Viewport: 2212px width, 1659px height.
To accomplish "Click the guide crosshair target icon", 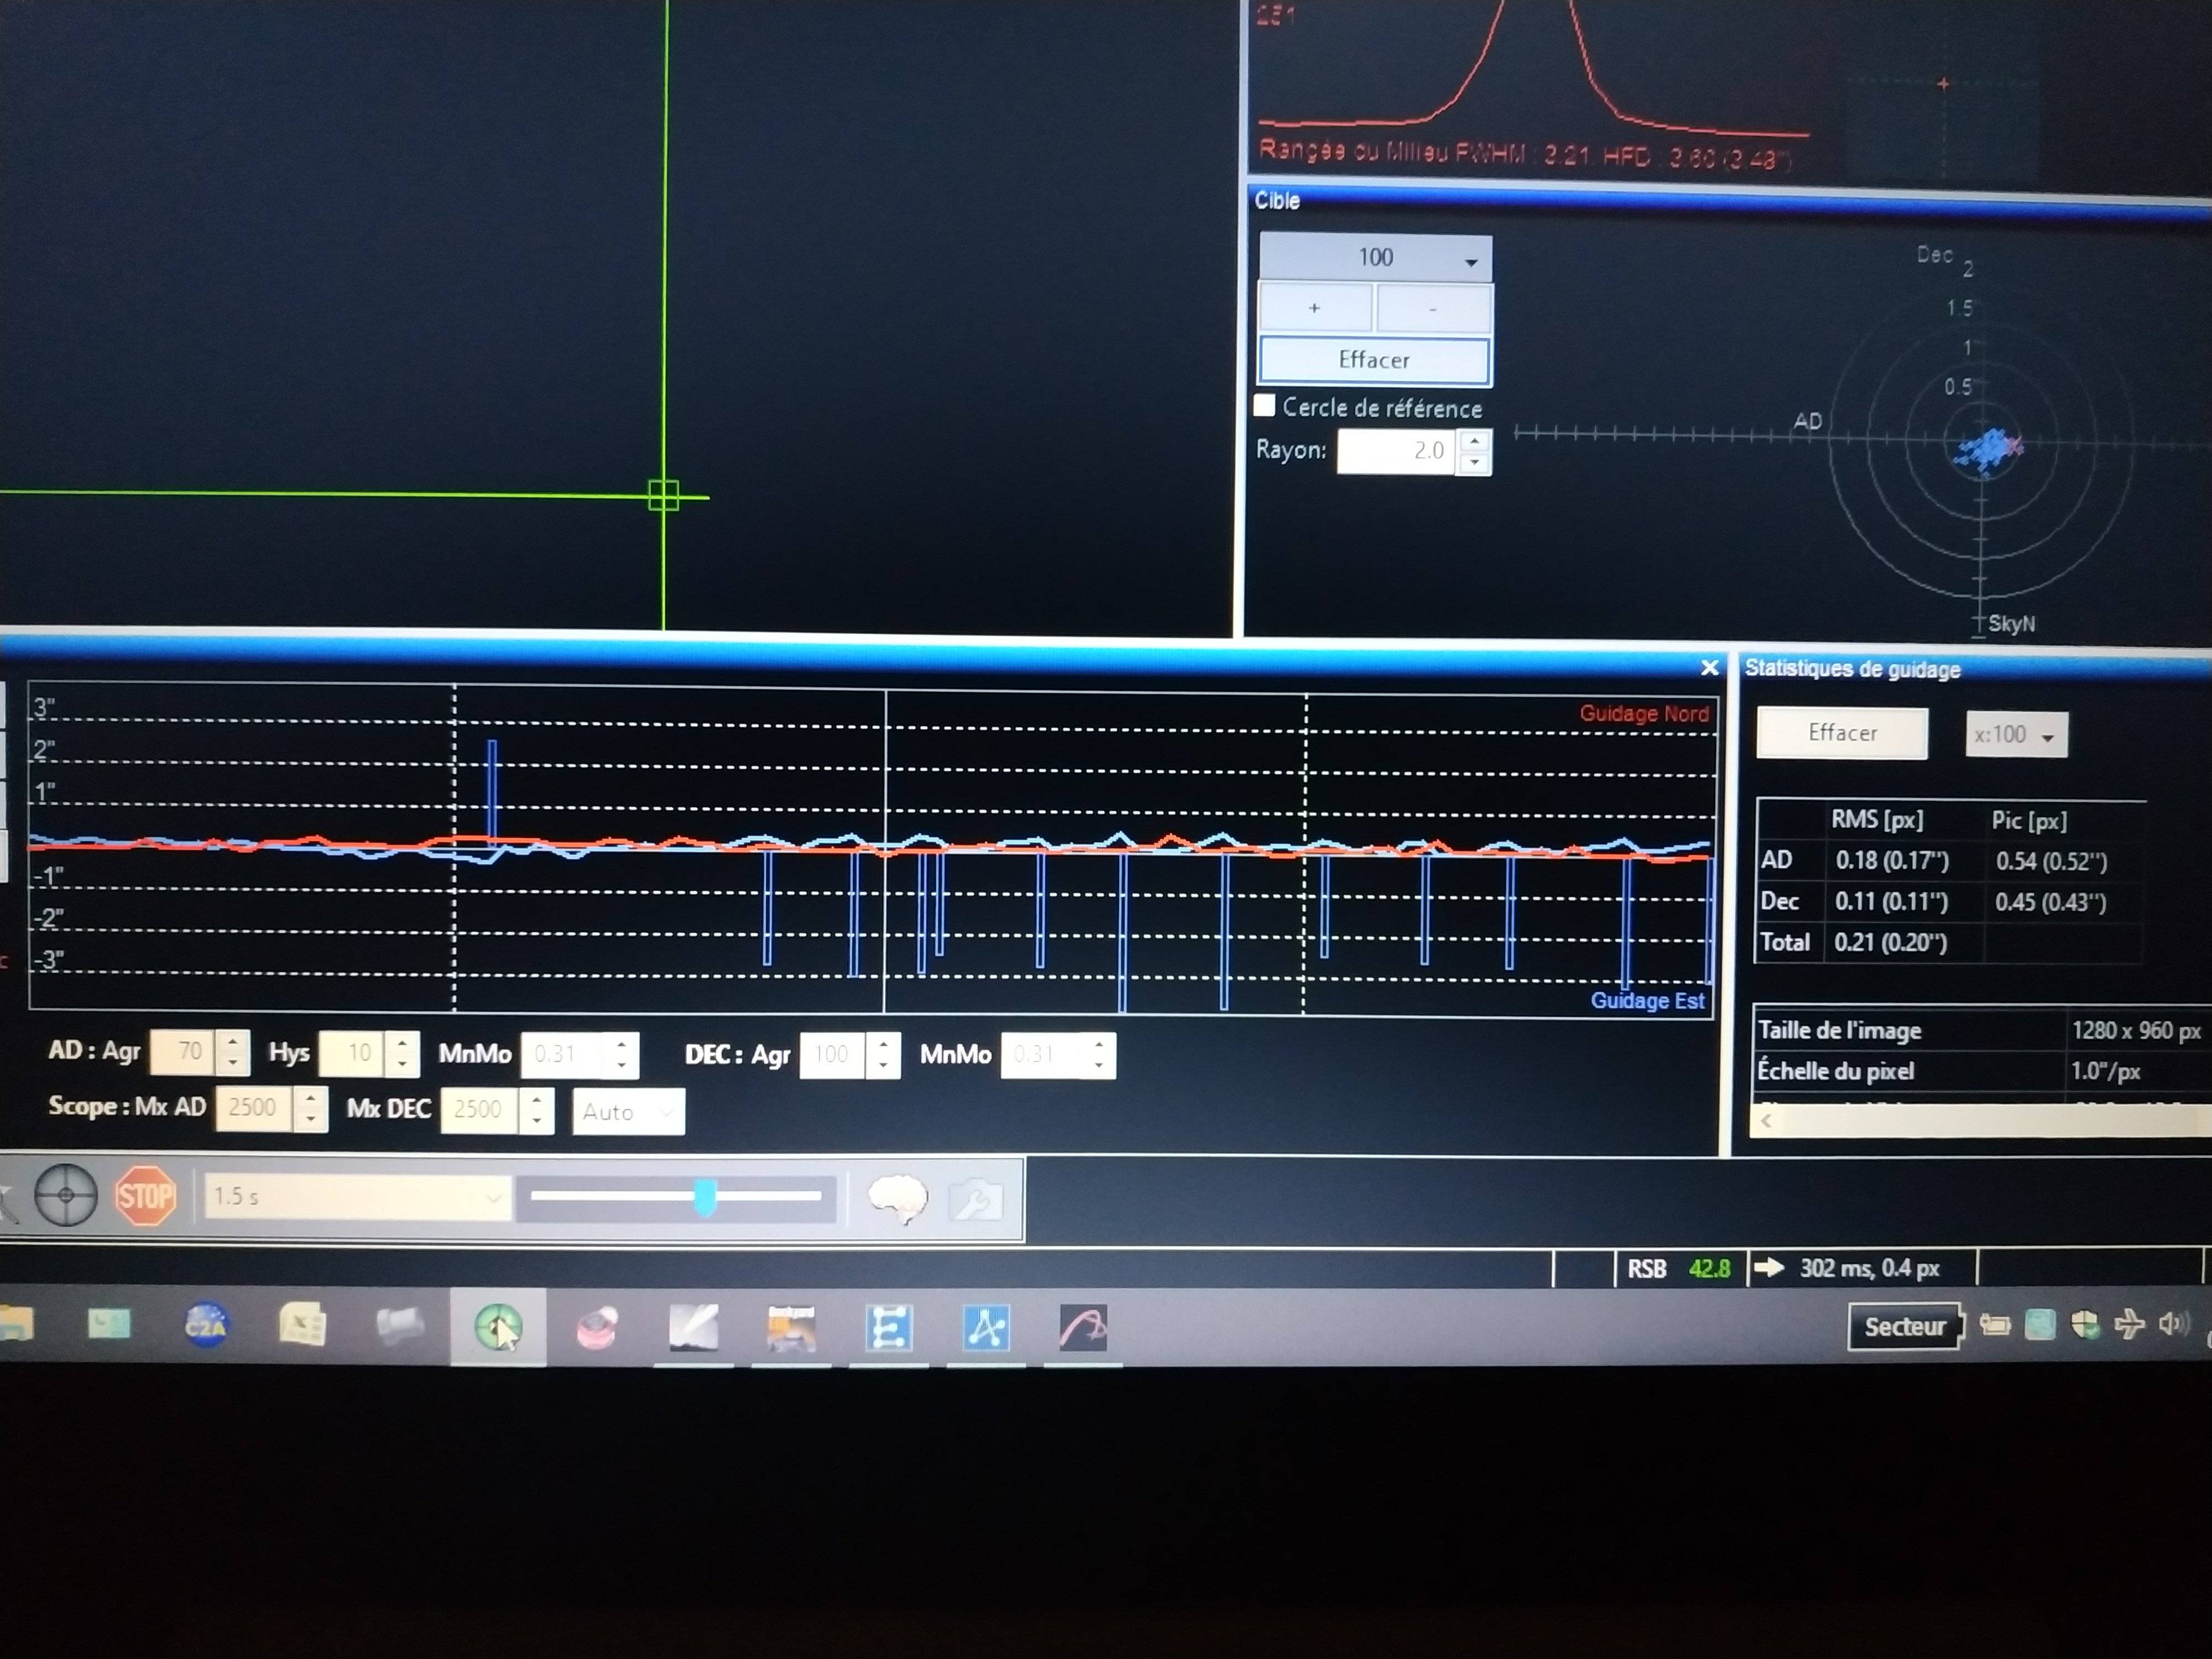I will [x=66, y=1195].
